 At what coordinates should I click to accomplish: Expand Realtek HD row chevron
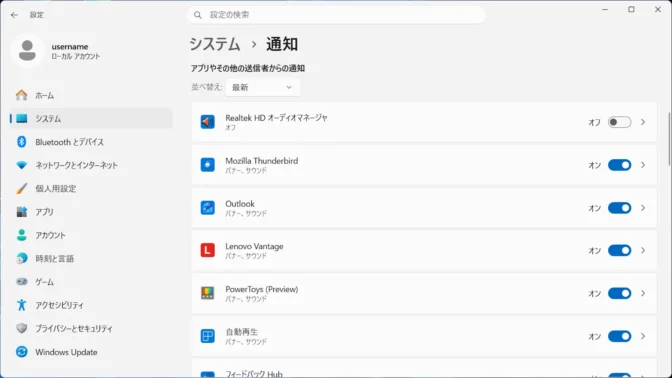643,122
